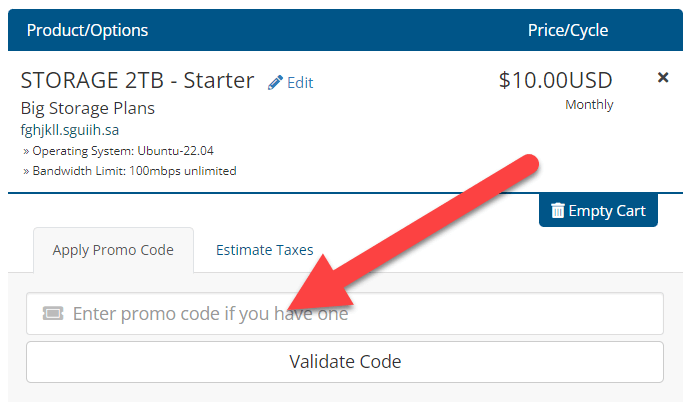Click the Price/Cycle column header
This screenshot has height=406, width=684.
tap(567, 30)
